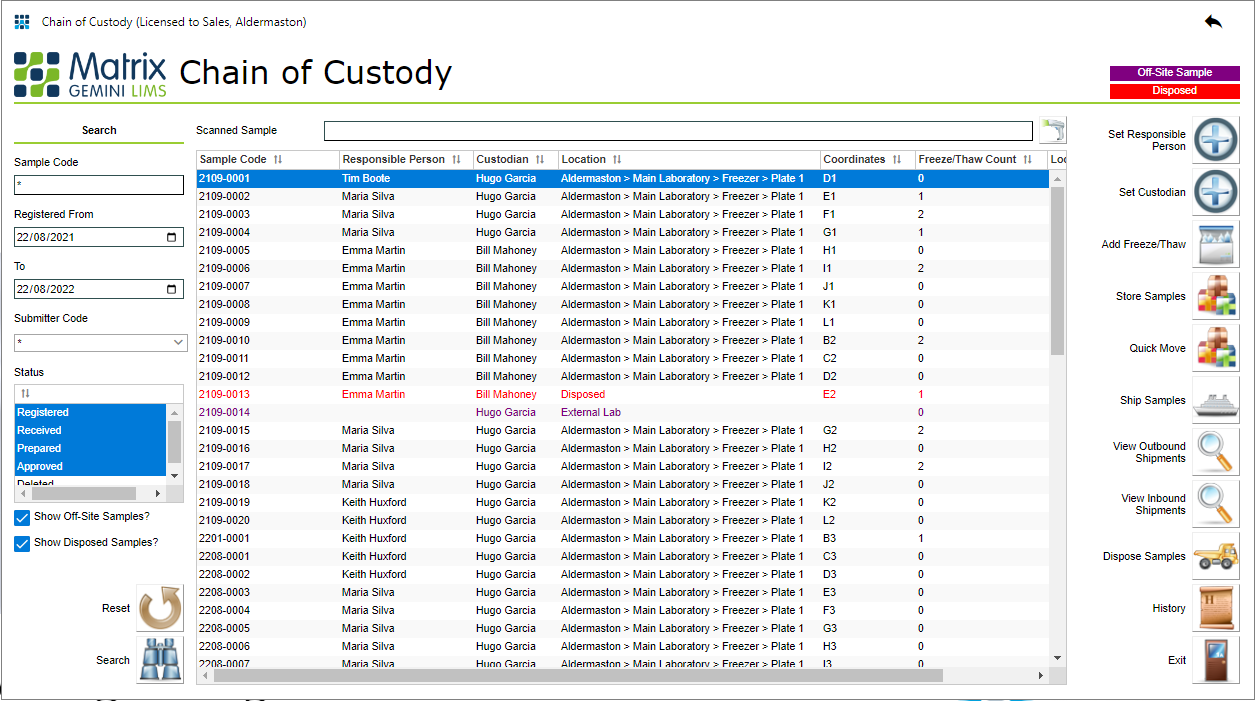Click the Search binoculars button
Image resolution: width=1255 pixels, height=701 pixels.
[159, 660]
